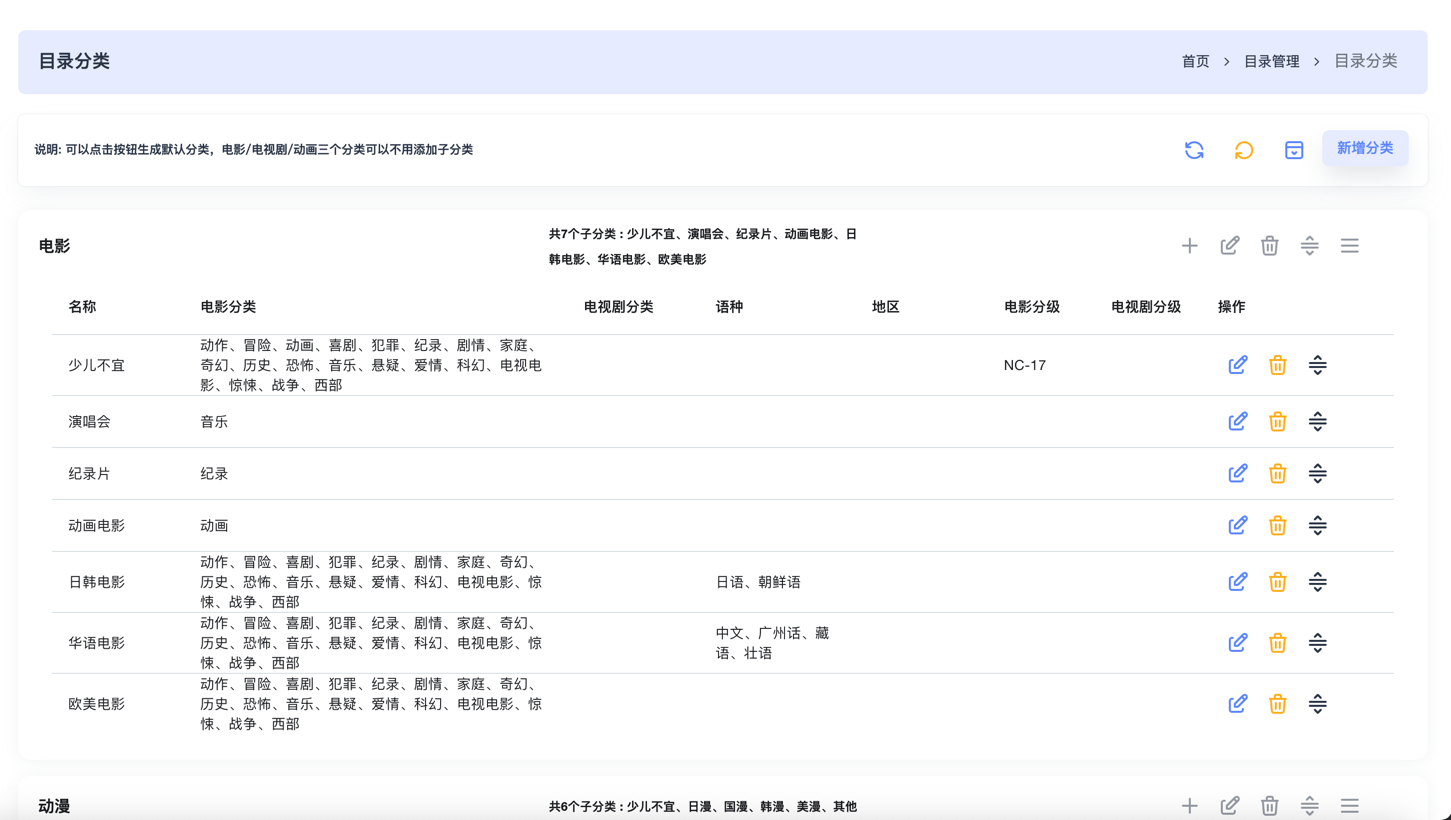1451x820 pixels.
Task: Click the blue collapse box icon beside 新增分类
Action: pyautogui.click(x=1294, y=150)
